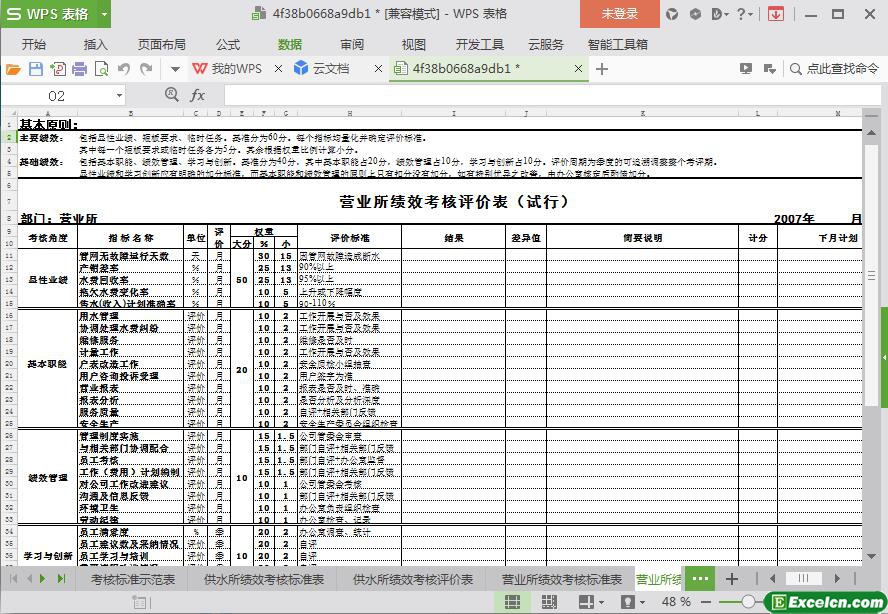The height and width of the screenshot is (614, 888).
Task: Open the 插入 ribbon tab
Action: click(x=95, y=45)
